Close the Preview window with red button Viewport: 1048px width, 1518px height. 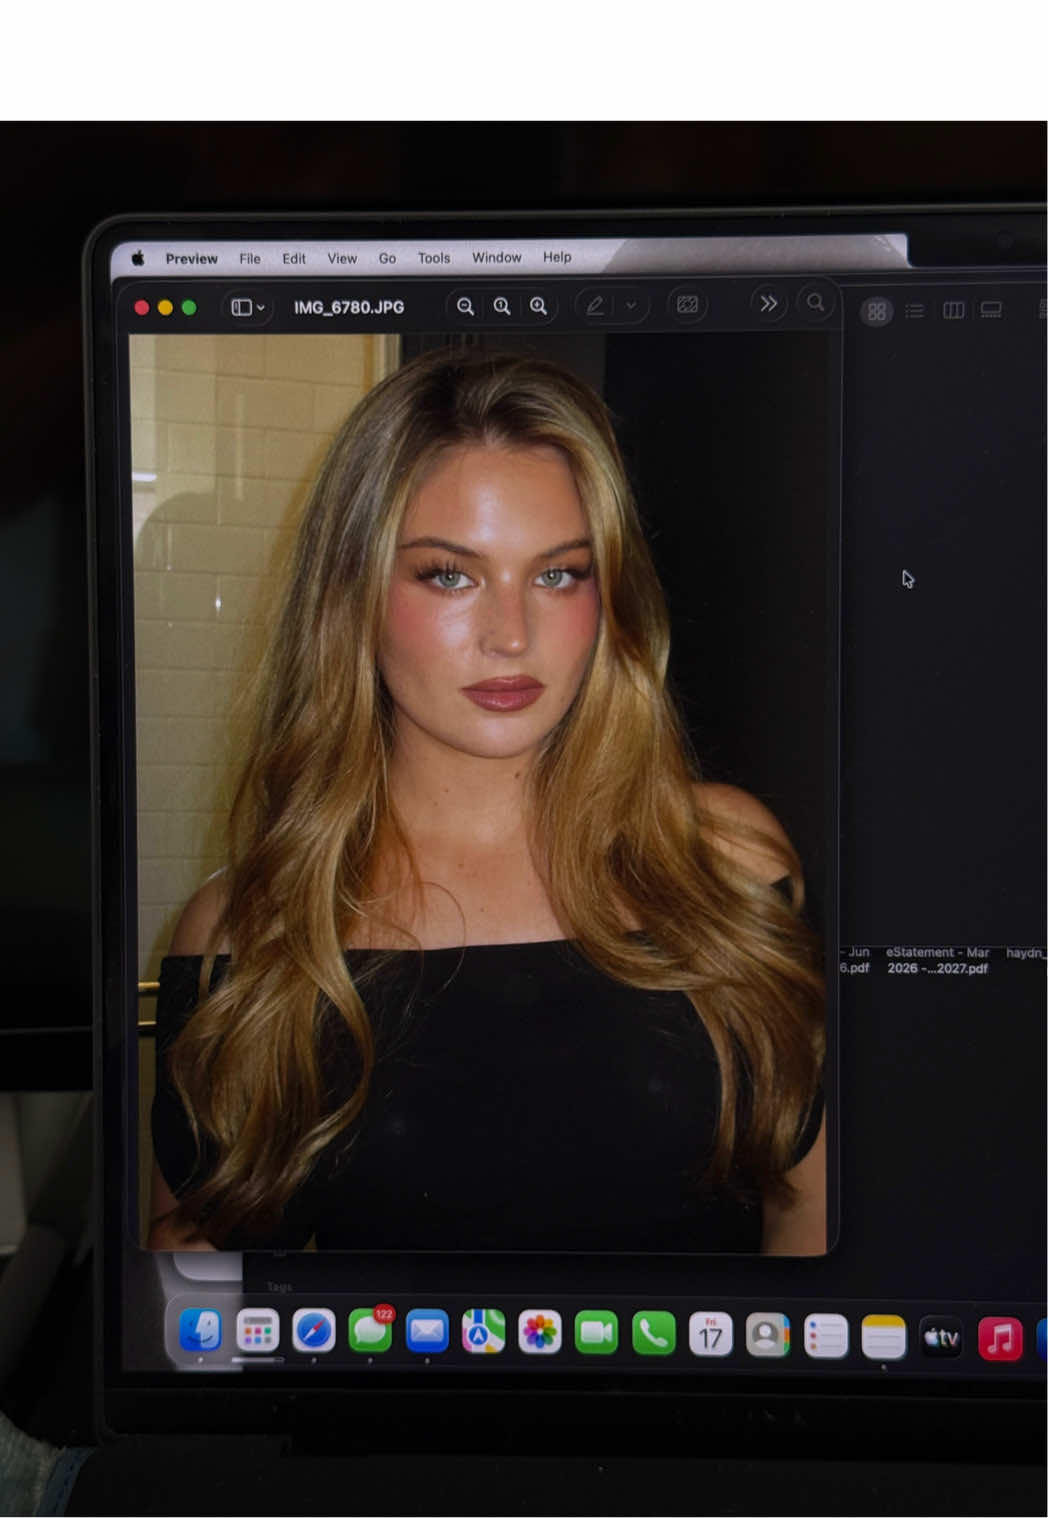142,308
